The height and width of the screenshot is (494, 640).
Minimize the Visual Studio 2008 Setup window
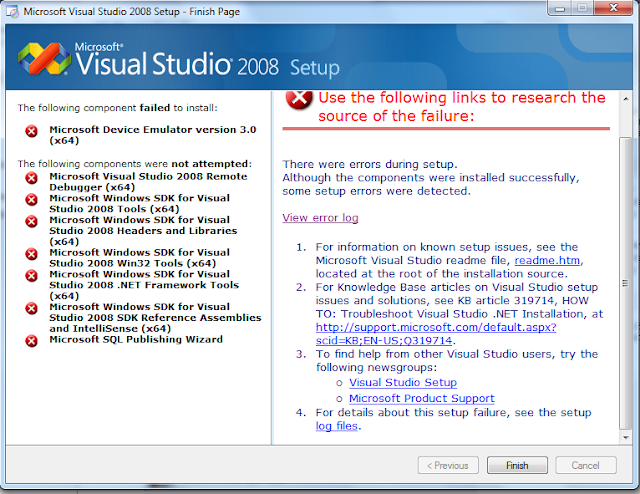coord(560,8)
